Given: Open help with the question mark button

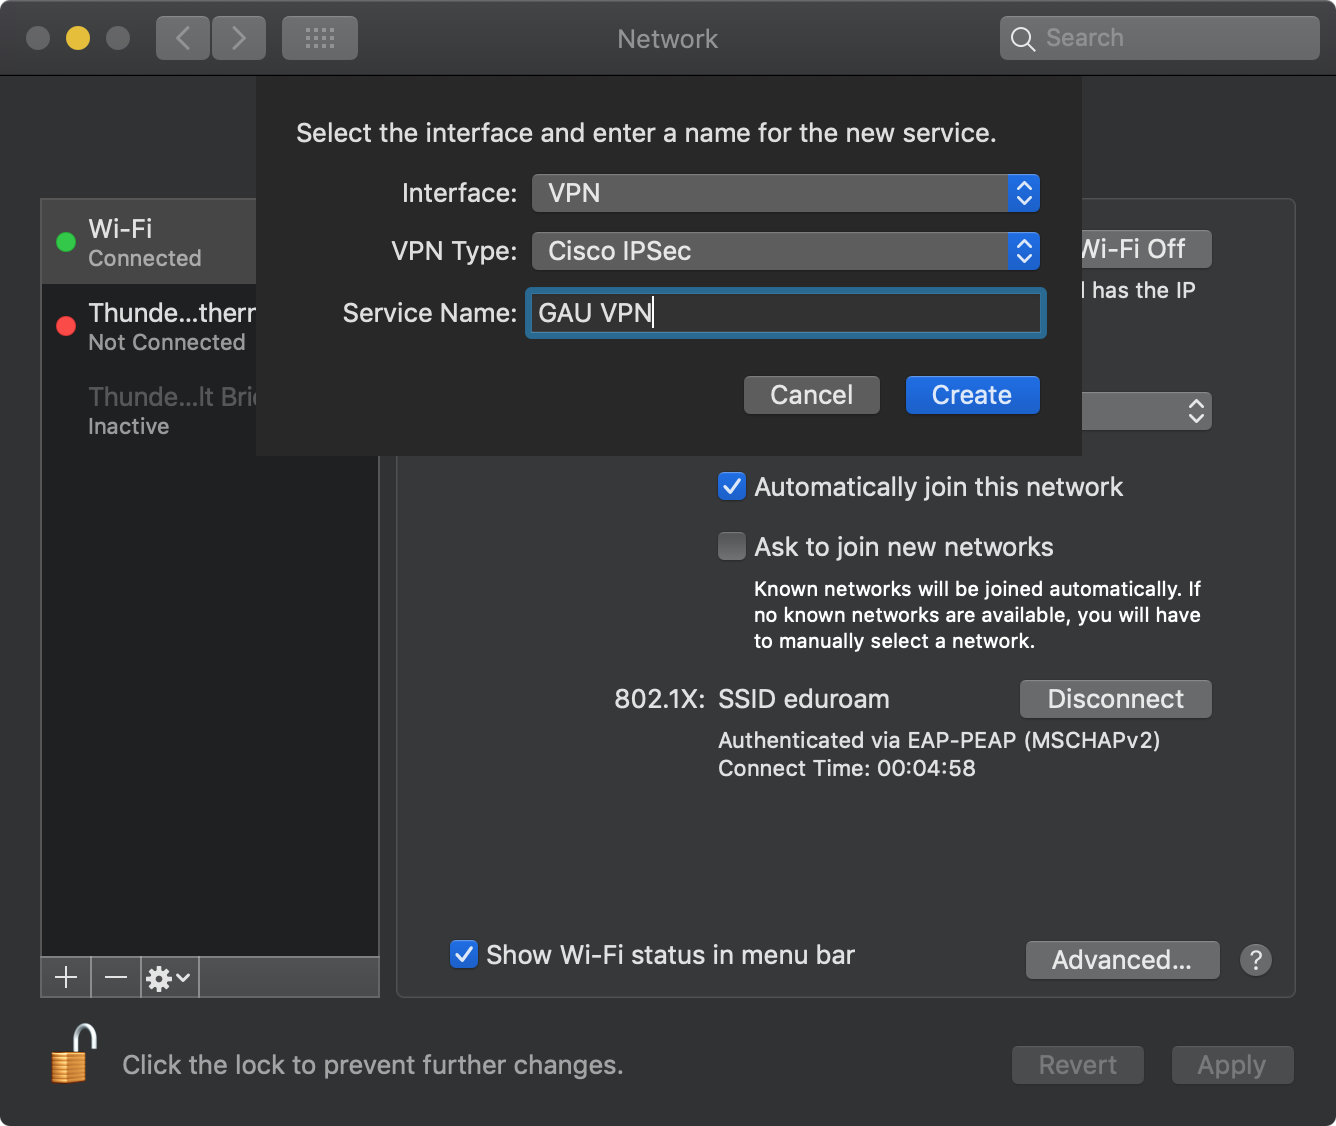Looking at the screenshot, I should coord(1256,960).
